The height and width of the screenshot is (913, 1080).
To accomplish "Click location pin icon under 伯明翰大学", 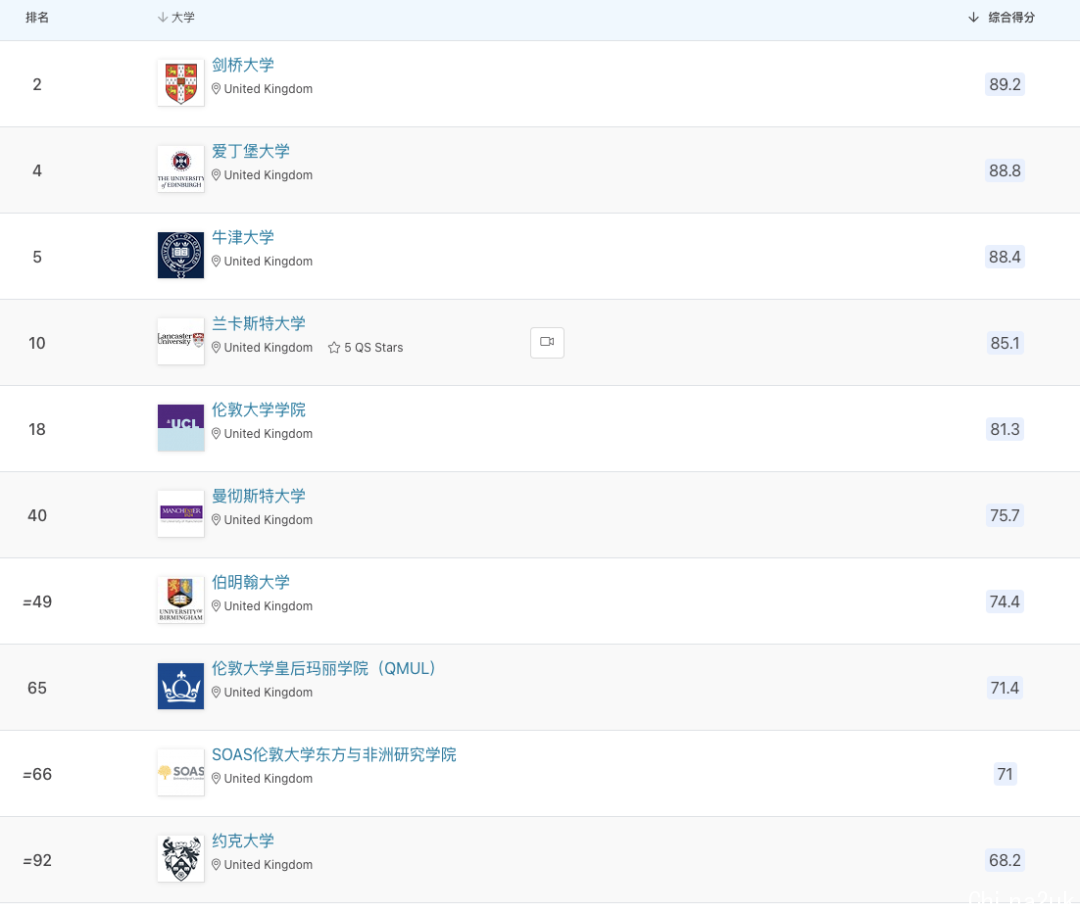I will (216, 606).
